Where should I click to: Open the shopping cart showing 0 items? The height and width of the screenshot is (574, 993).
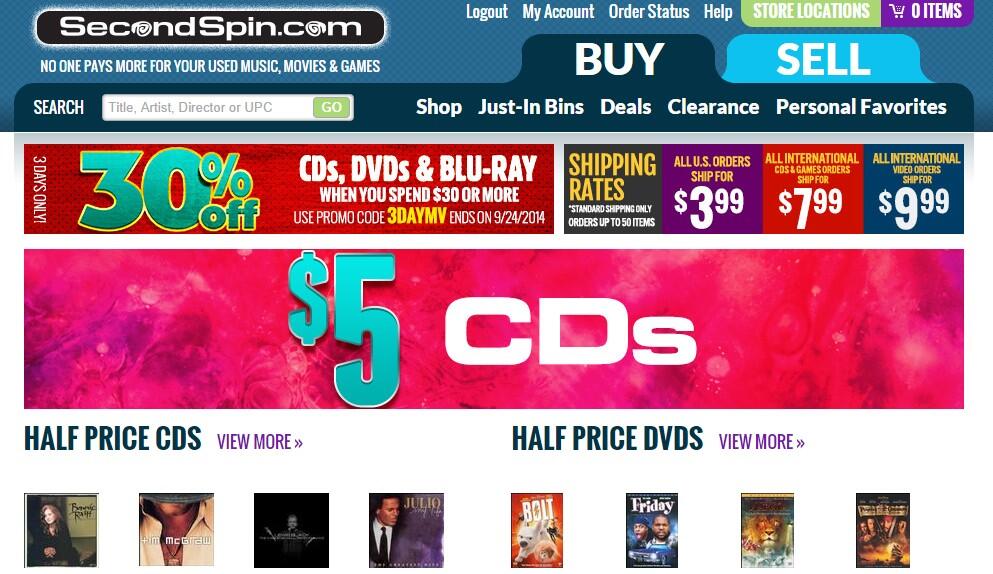pos(927,11)
